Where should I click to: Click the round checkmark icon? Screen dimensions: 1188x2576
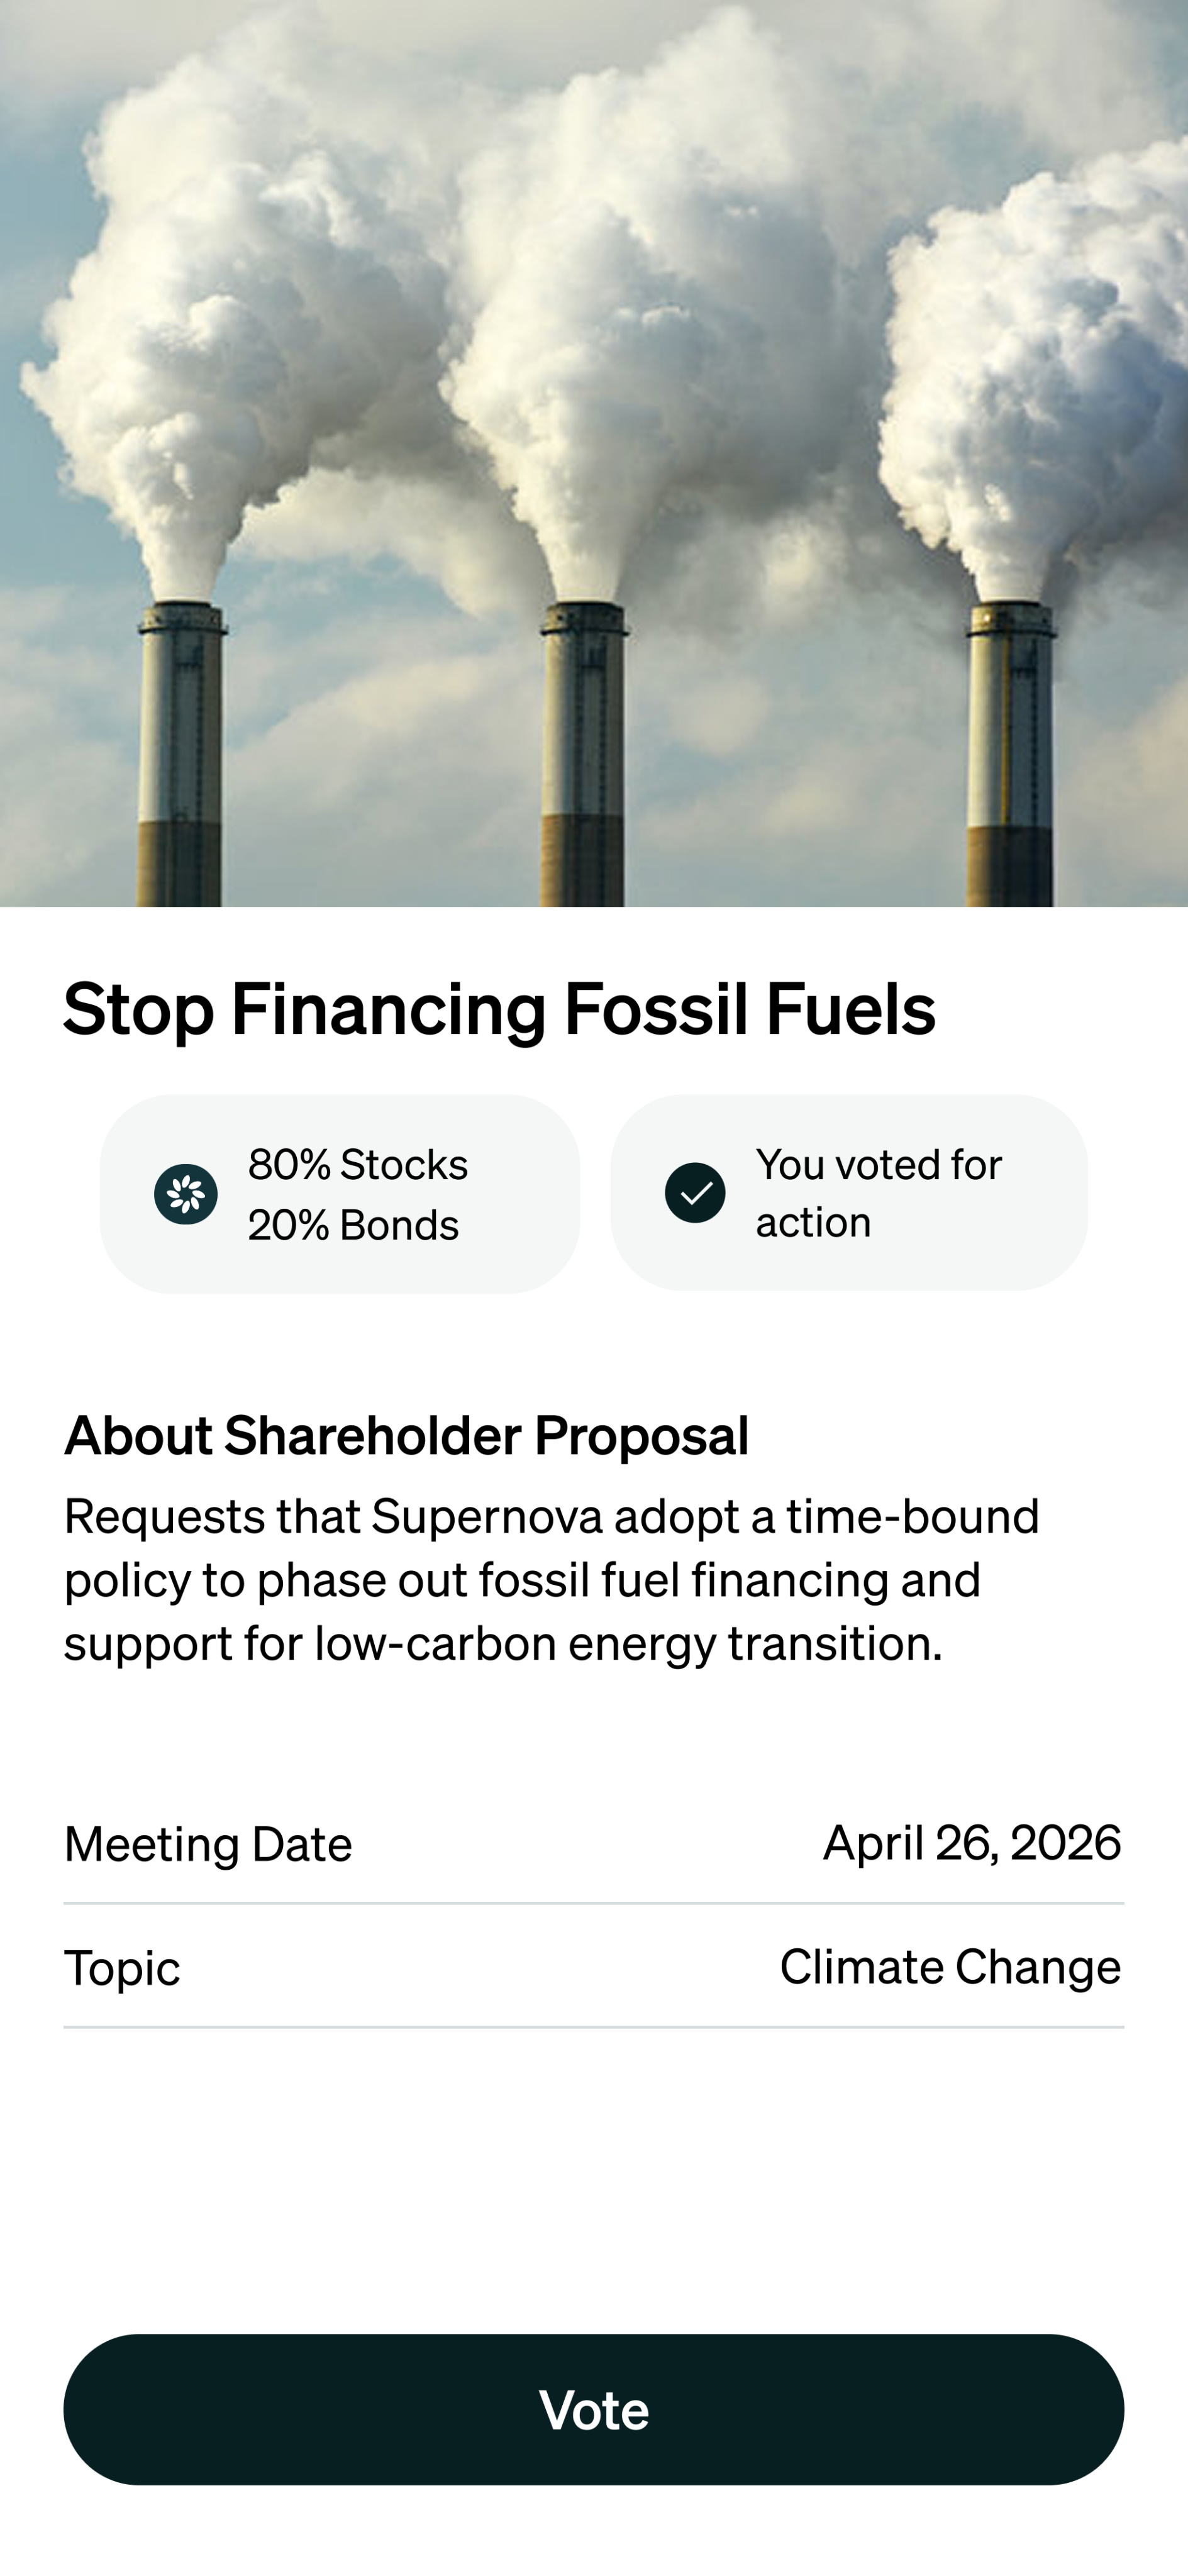695,1192
